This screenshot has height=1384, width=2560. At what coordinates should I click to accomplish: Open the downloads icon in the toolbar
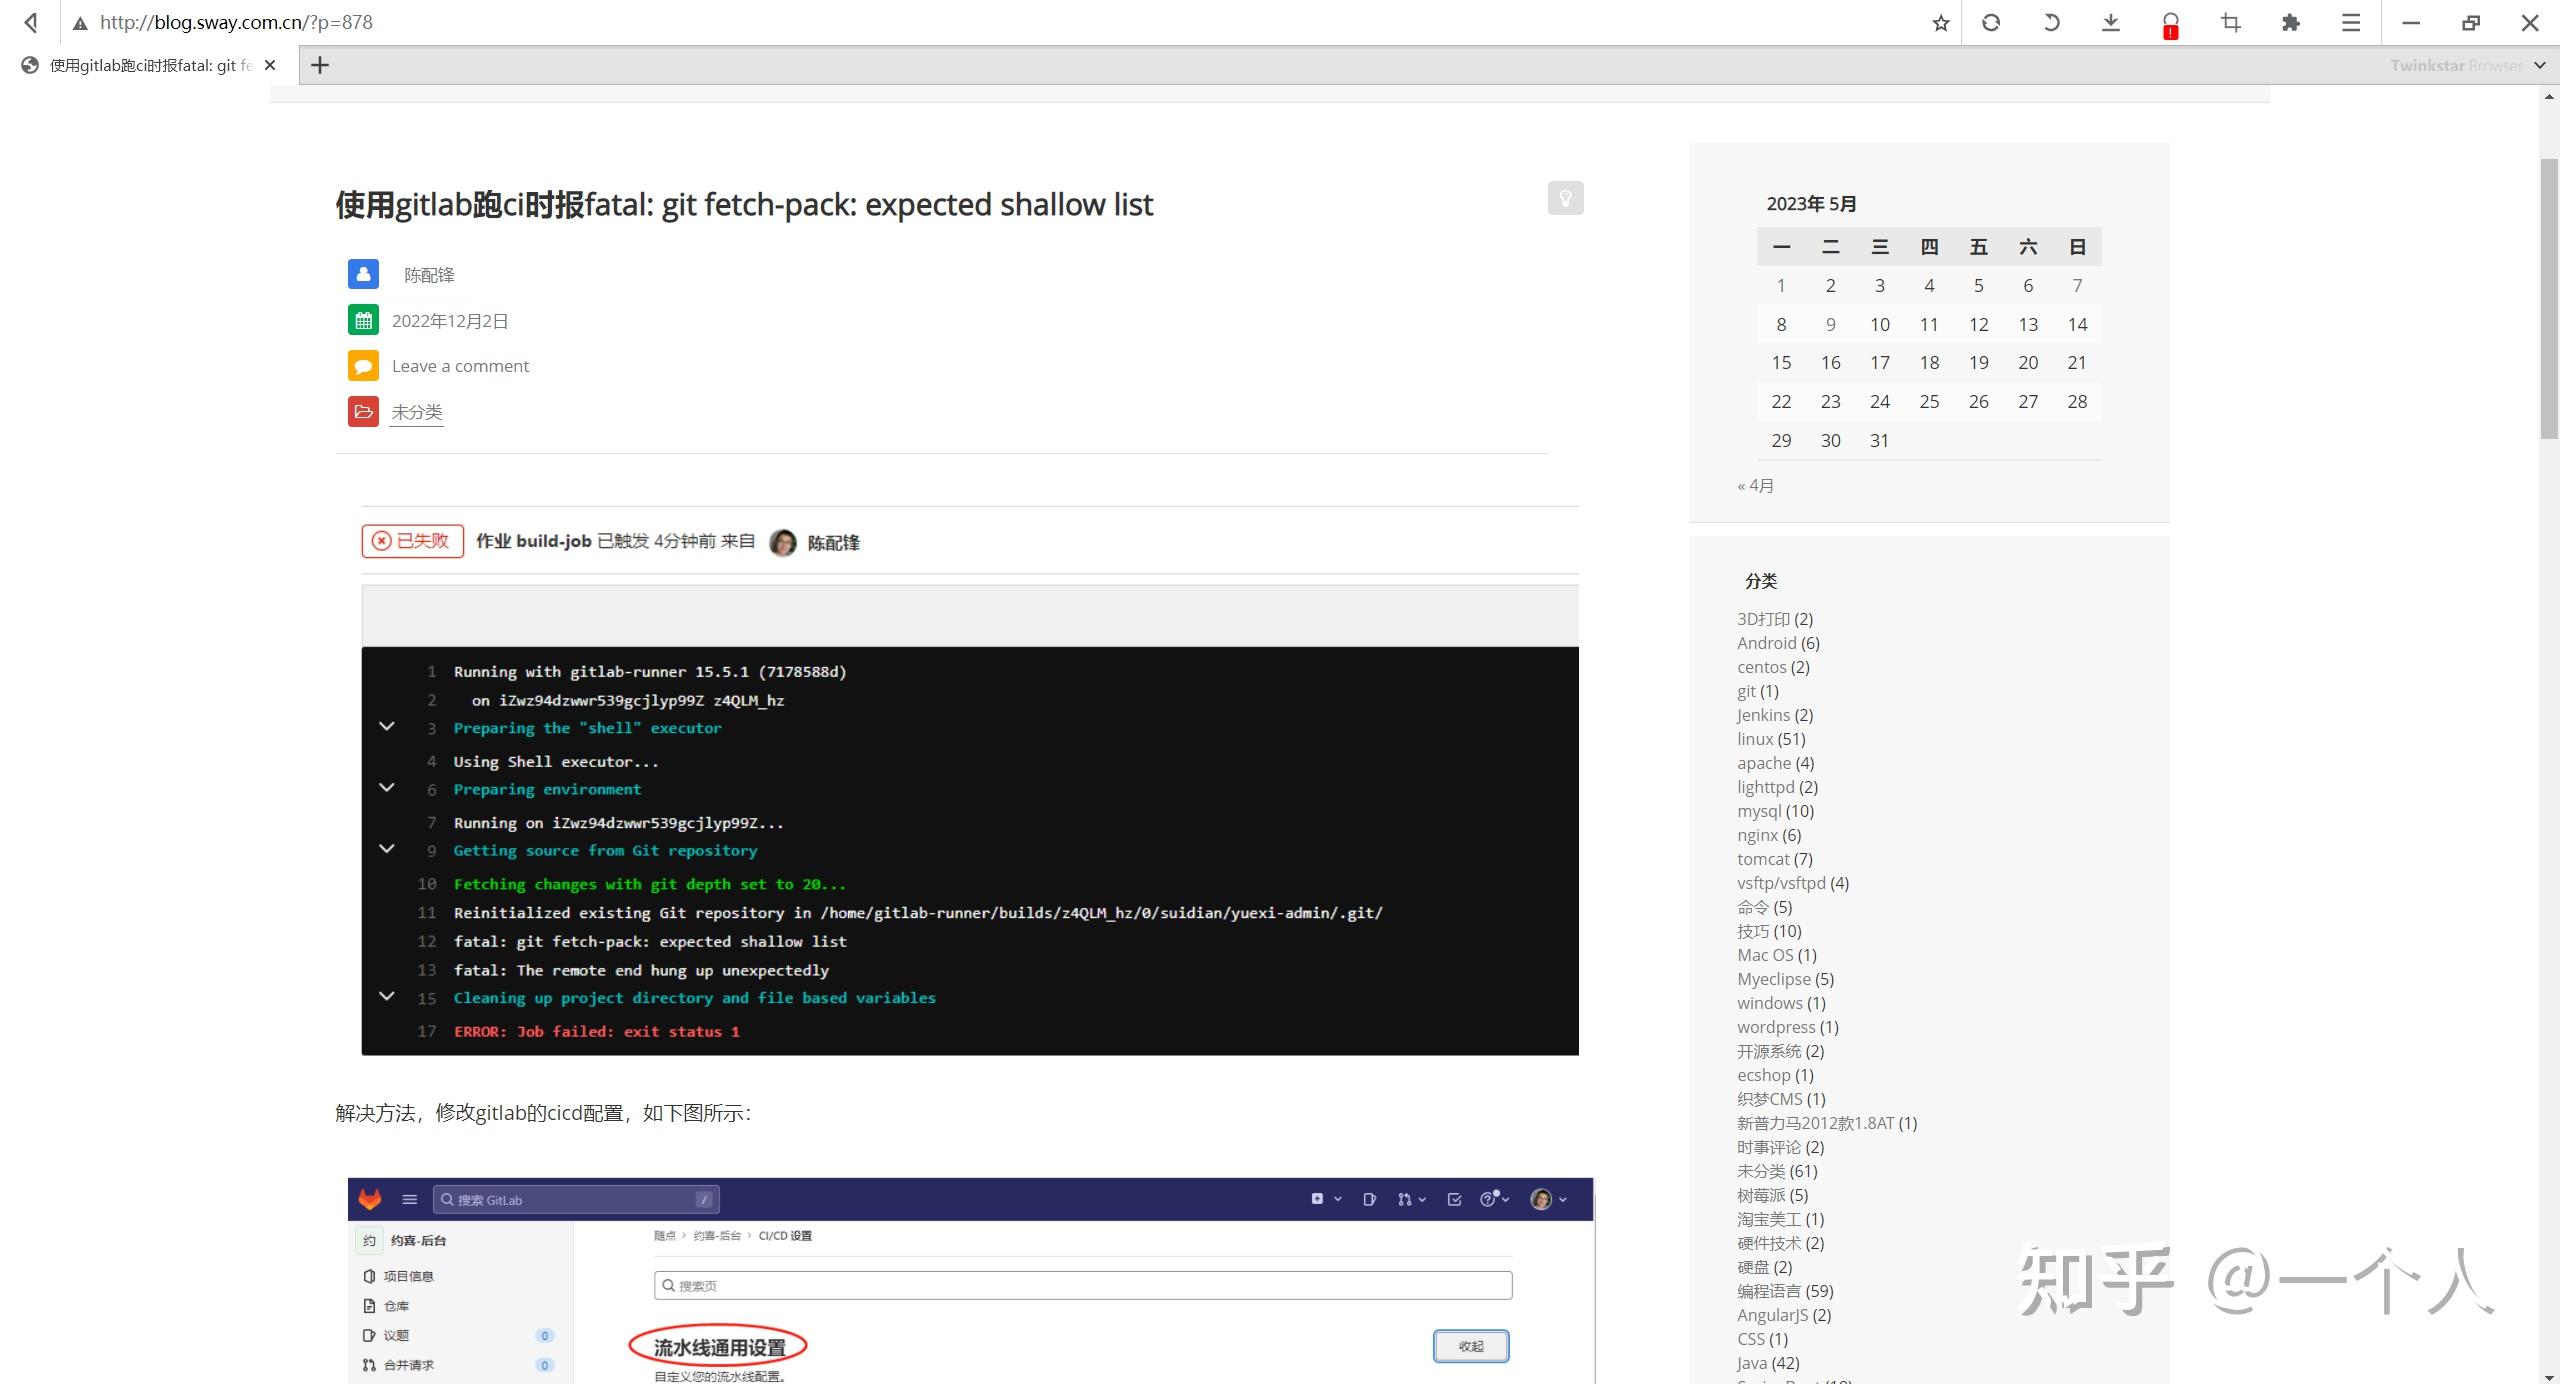coord(2110,22)
